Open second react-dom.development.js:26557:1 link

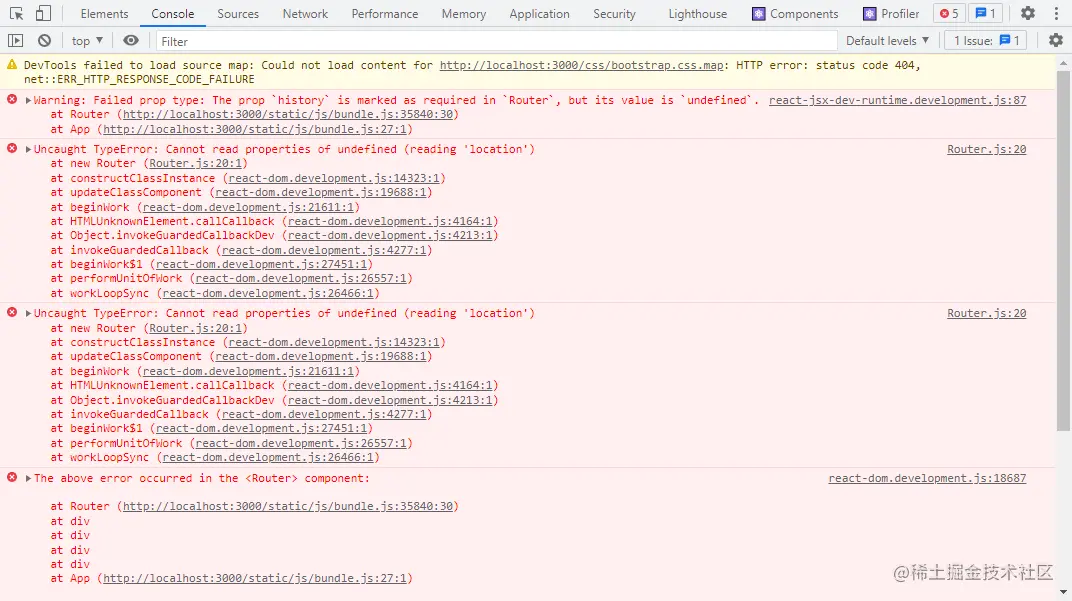click(x=301, y=443)
